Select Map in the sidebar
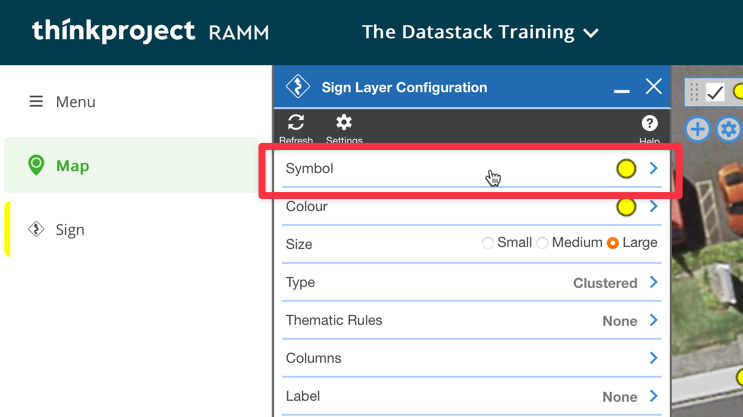Image resolution: width=743 pixels, height=417 pixels. (132, 165)
